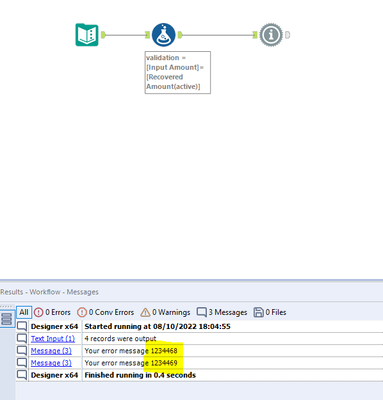Image resolution: width=383 pixels, height=400 pixels.
Task: Click the Message tool input anchor
Action: click(255, 35)
